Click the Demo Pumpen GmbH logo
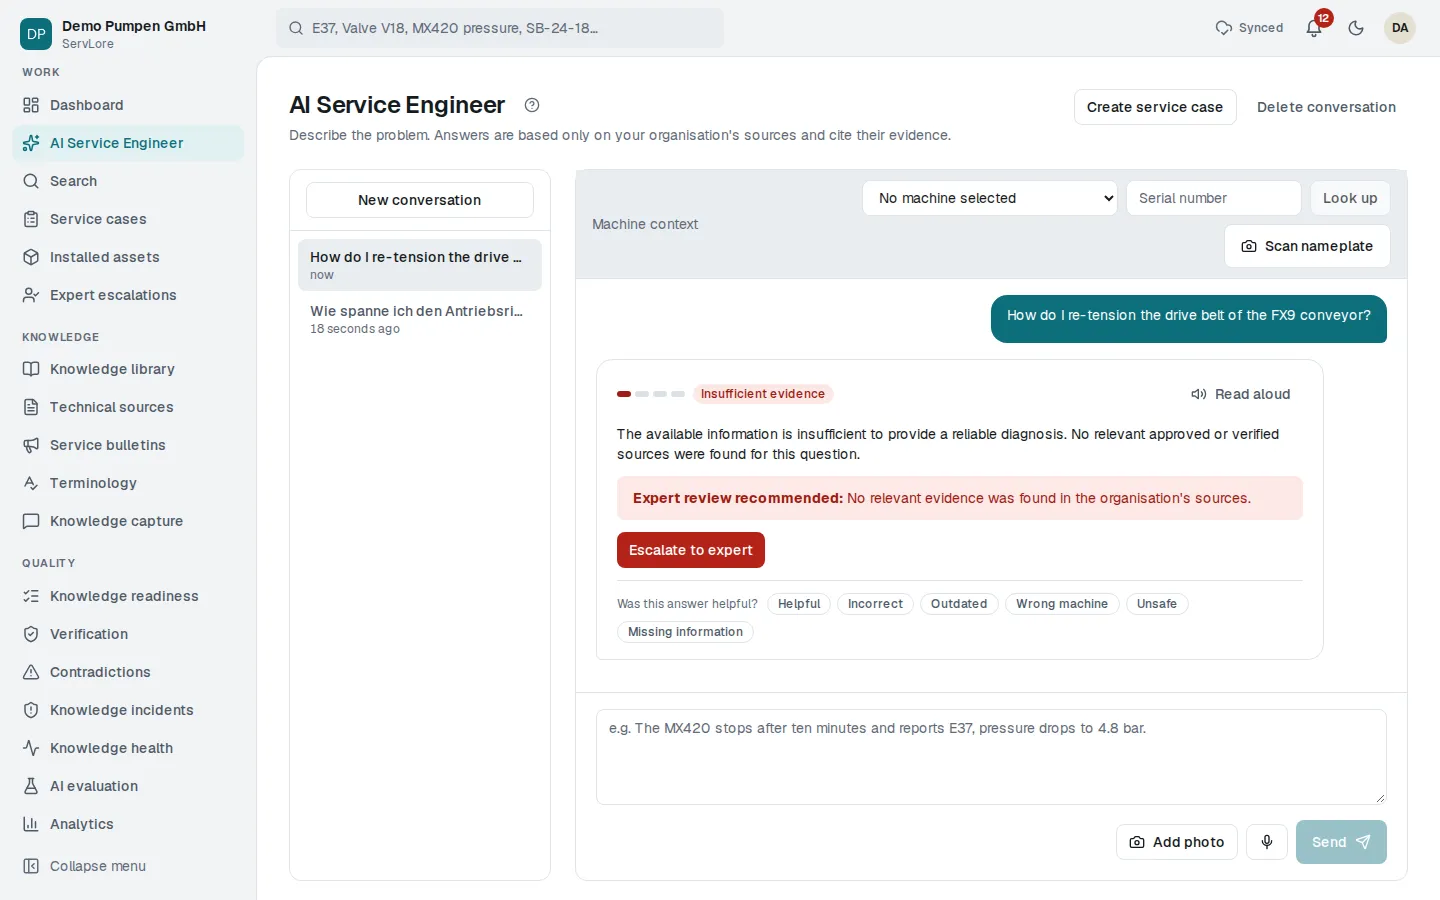1440x900 pixels. 36,34
